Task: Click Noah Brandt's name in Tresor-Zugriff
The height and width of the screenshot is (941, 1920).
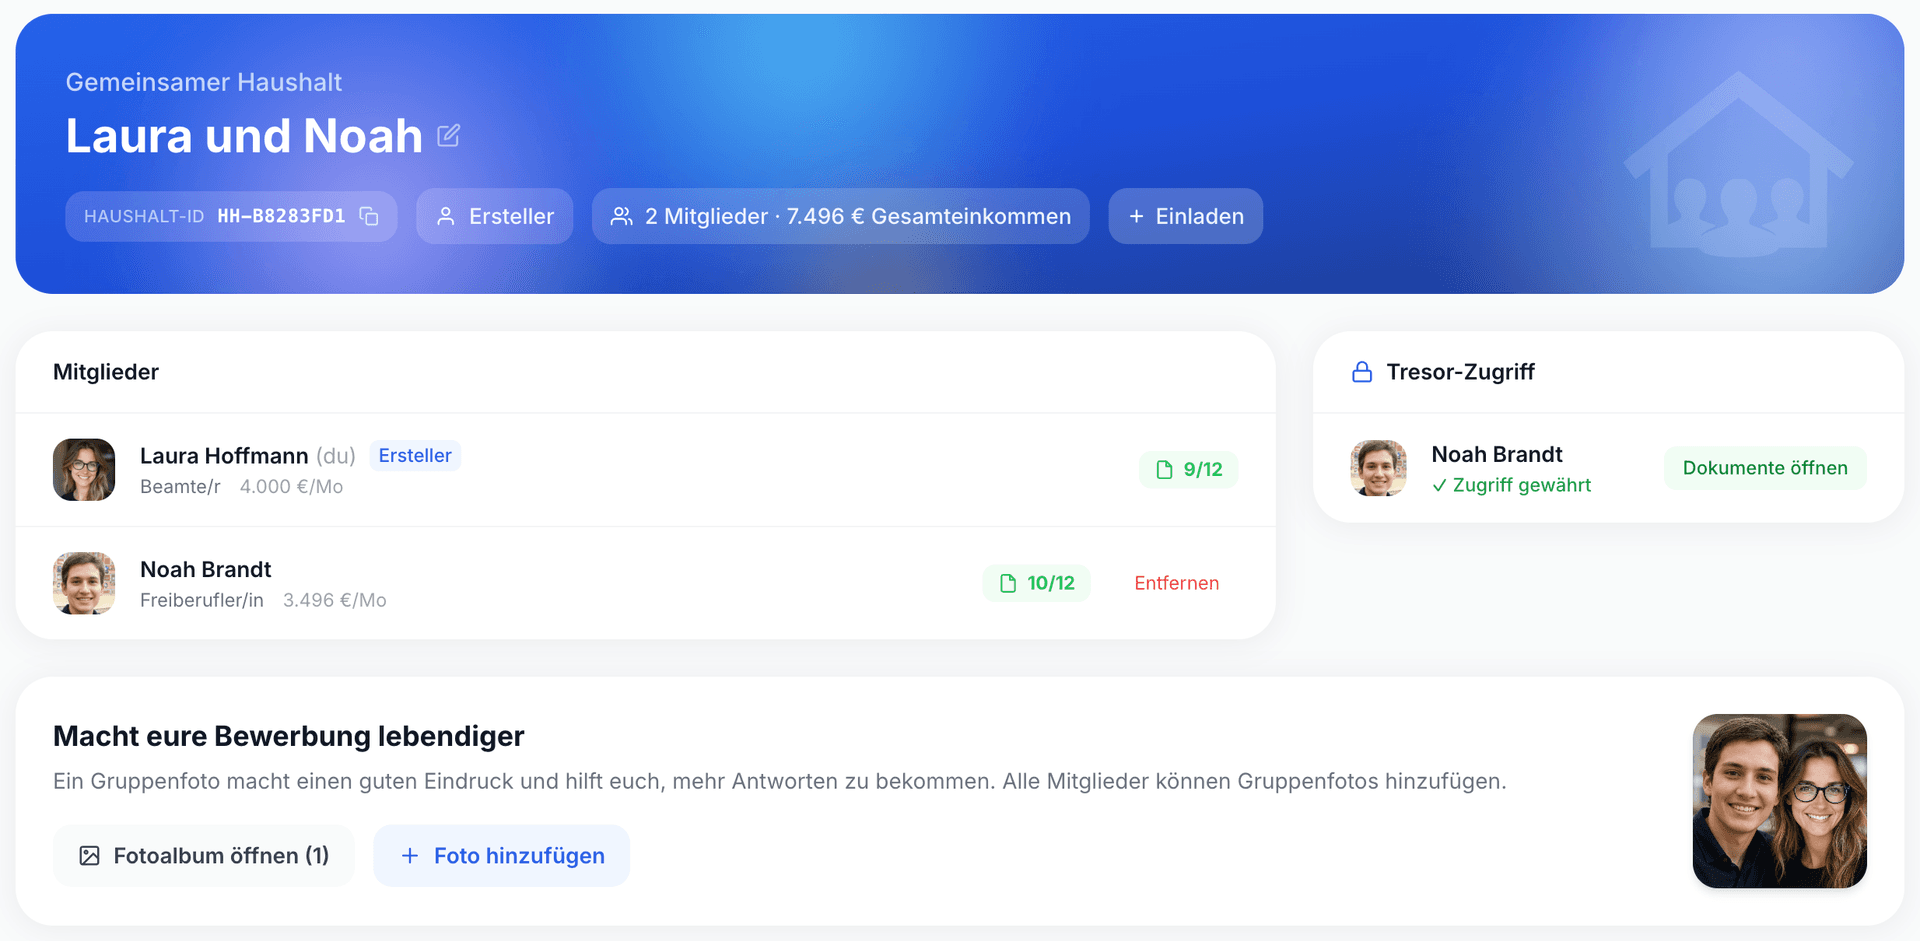Action: pos(1497,454)
